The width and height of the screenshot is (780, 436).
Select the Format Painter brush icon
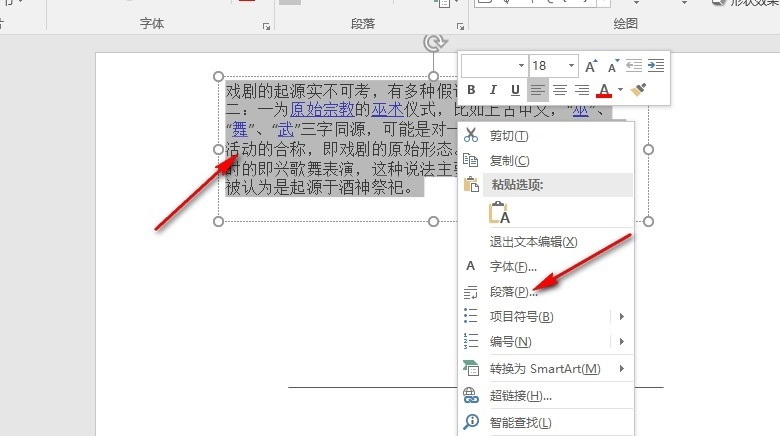[639, 90]
